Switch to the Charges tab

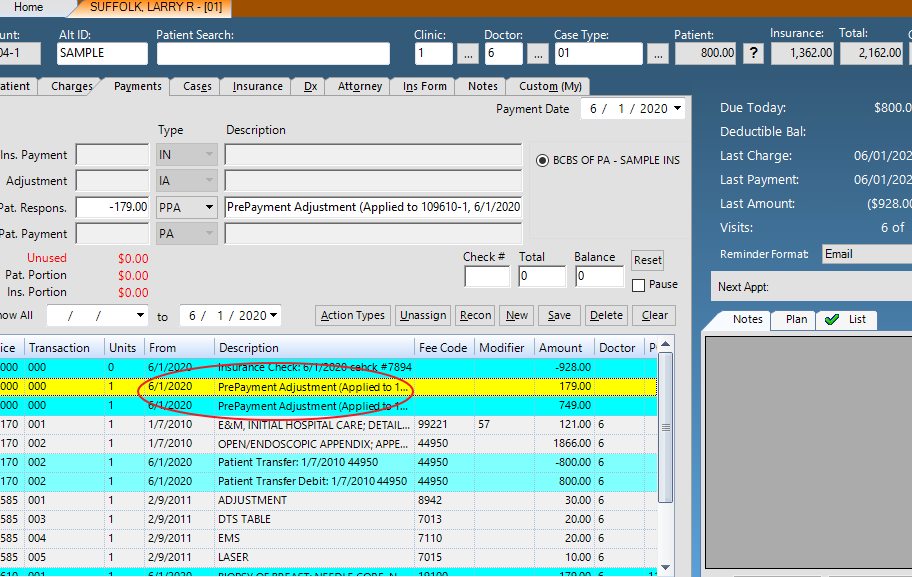71,86
